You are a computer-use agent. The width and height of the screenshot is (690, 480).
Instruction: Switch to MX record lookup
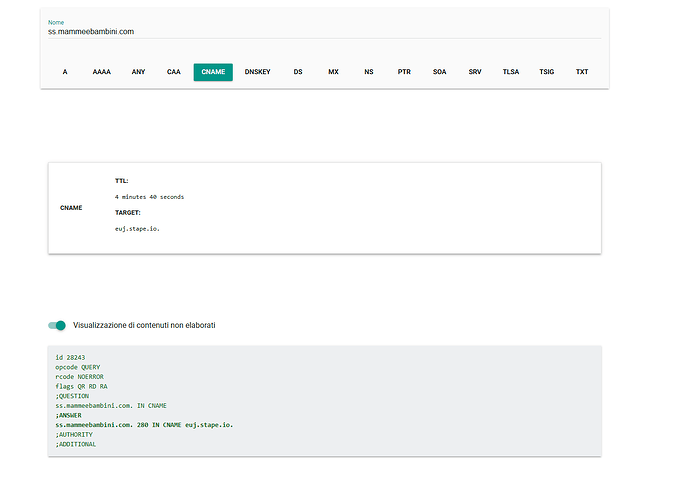point(333,72)
